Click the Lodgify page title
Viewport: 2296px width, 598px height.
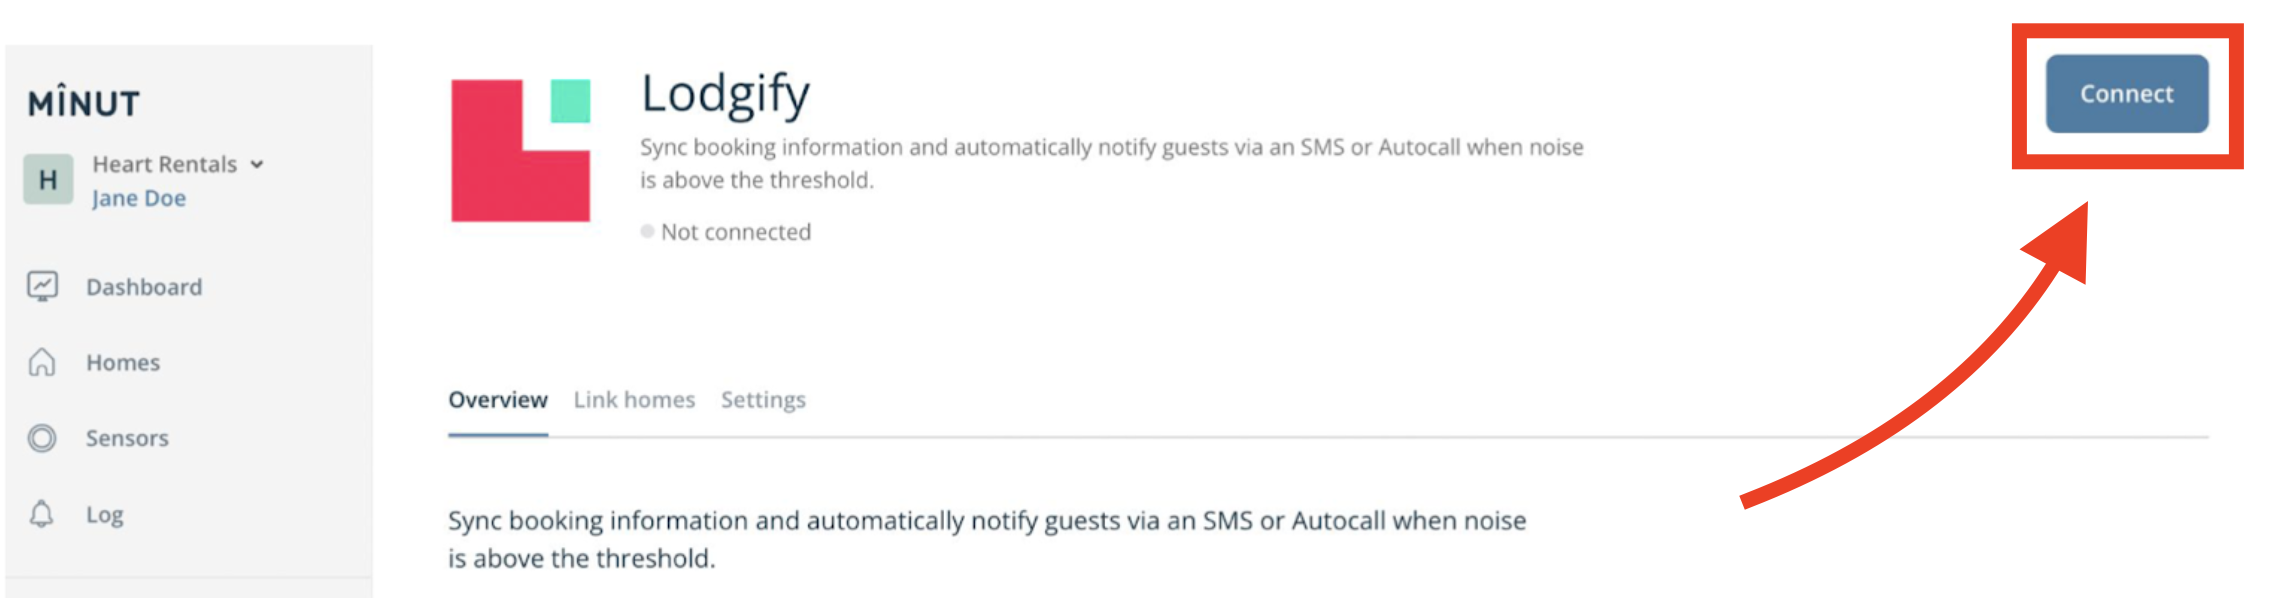pyautogui.click(x=725, y=95)
